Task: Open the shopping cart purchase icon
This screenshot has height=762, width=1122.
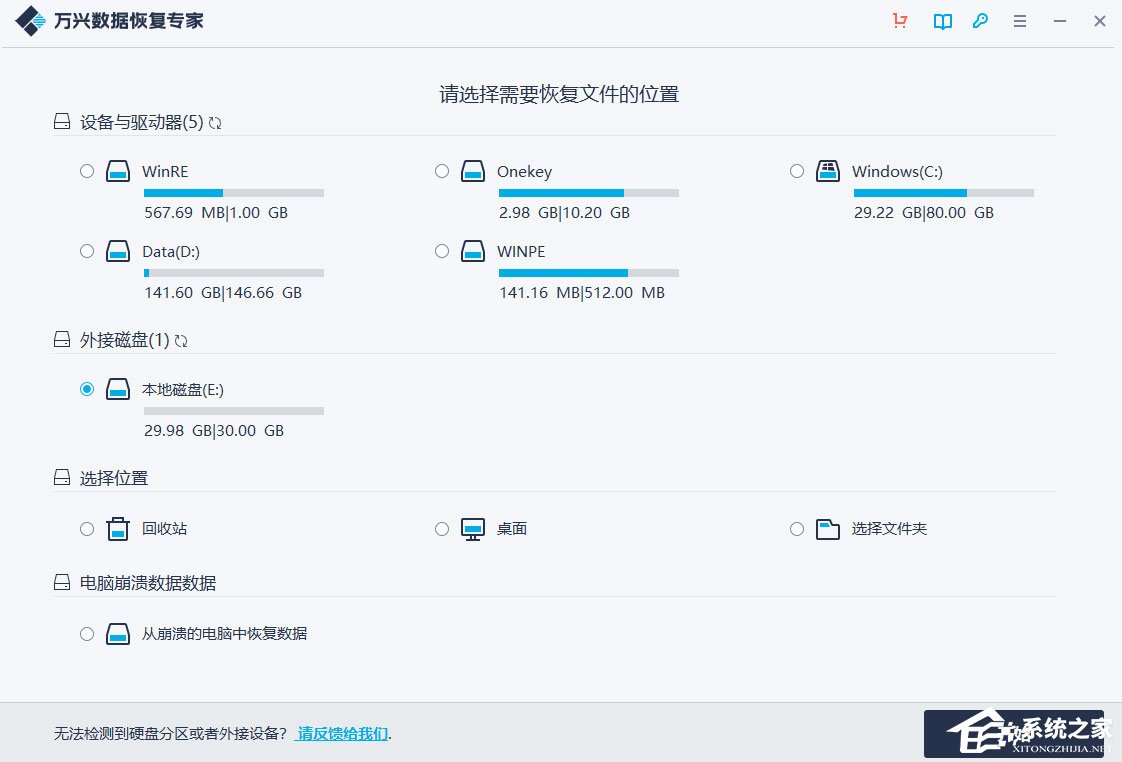Action: point(900,21)
